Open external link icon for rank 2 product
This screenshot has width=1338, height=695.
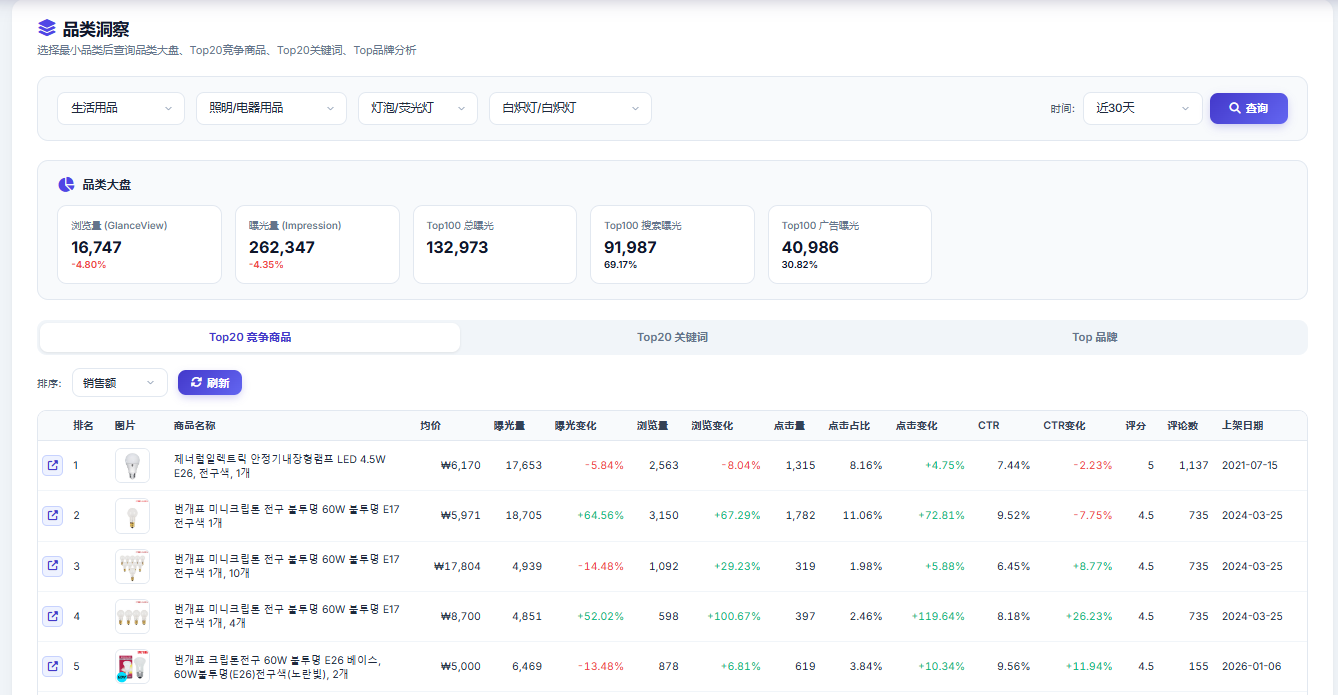[x=52, y=515]
